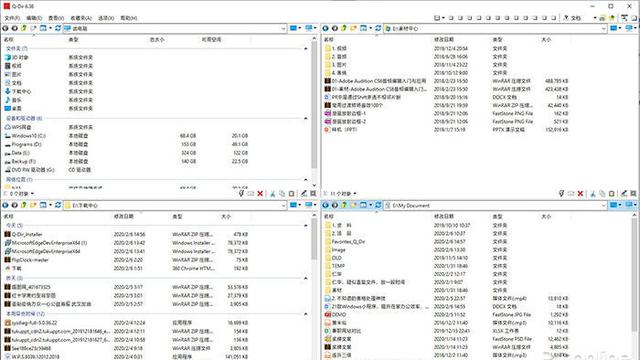This screenshot has width=640, height=360.
Task: Go back in the E:\课程中心 pane
Action: 325,28
